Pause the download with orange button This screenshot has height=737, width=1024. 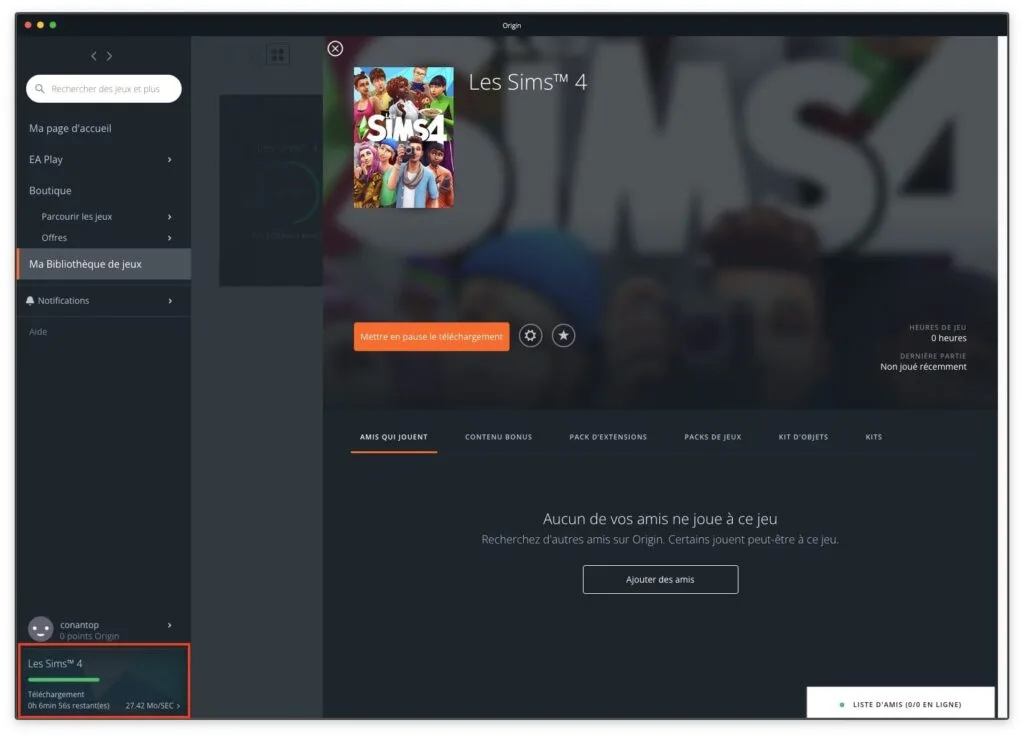[x=432, y=336]
